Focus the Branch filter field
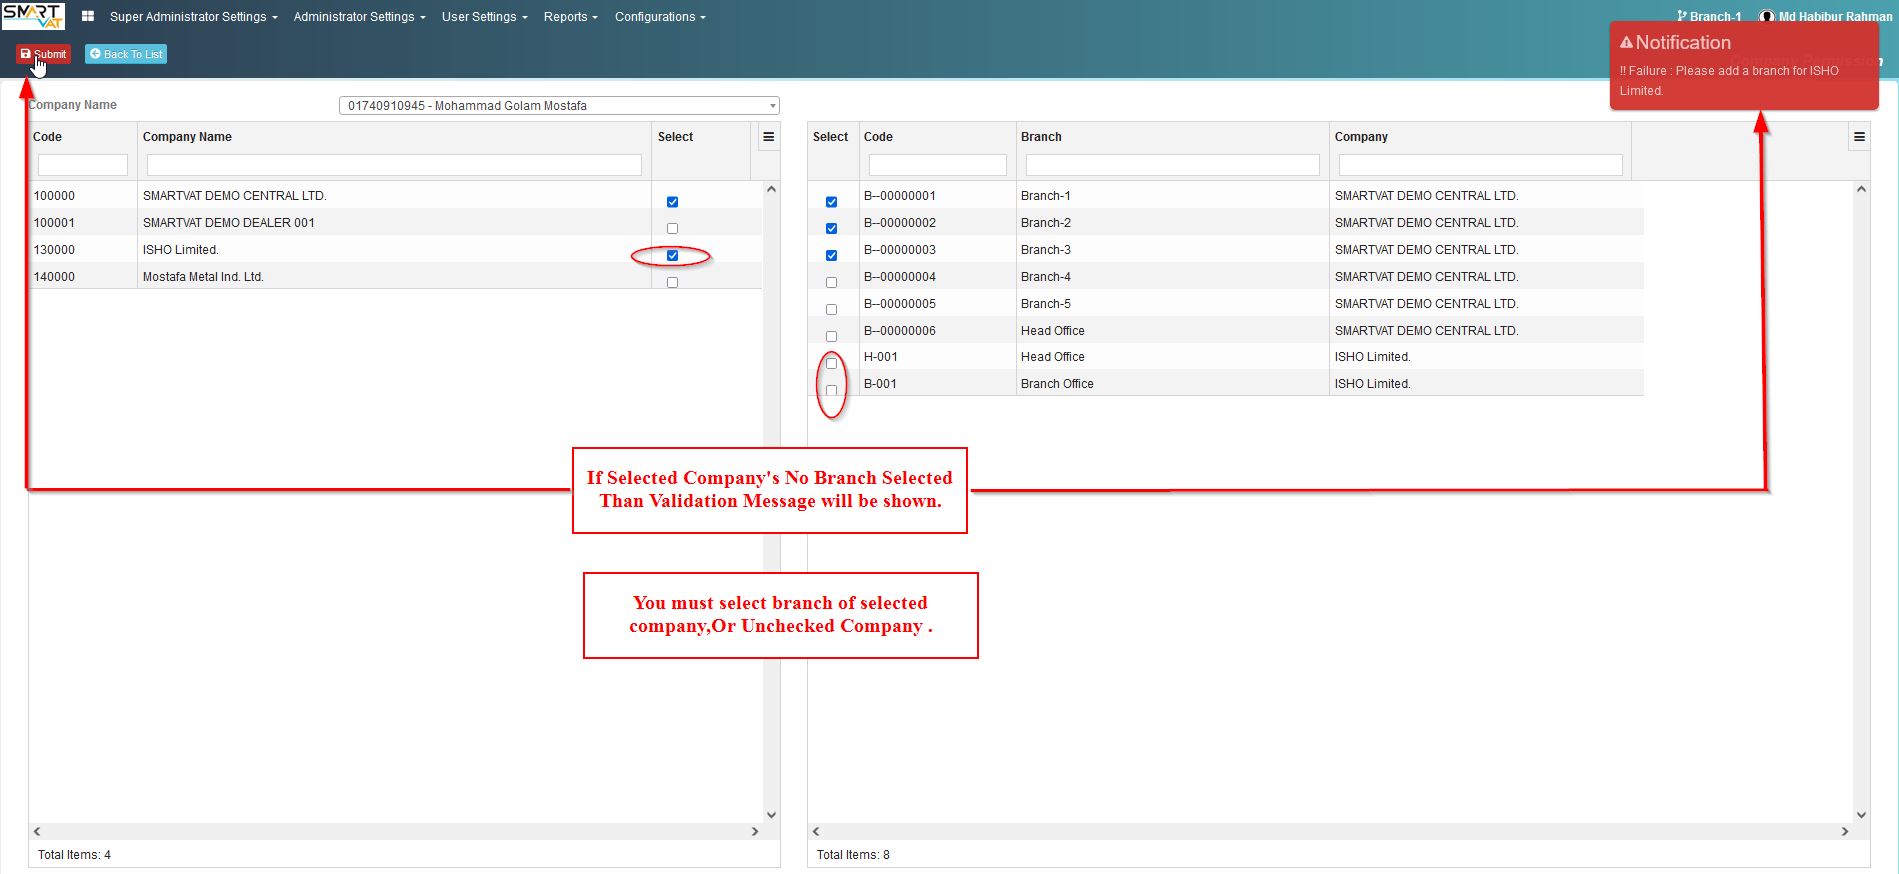This screenshot has height=874, width=1899. point(1173,165)
